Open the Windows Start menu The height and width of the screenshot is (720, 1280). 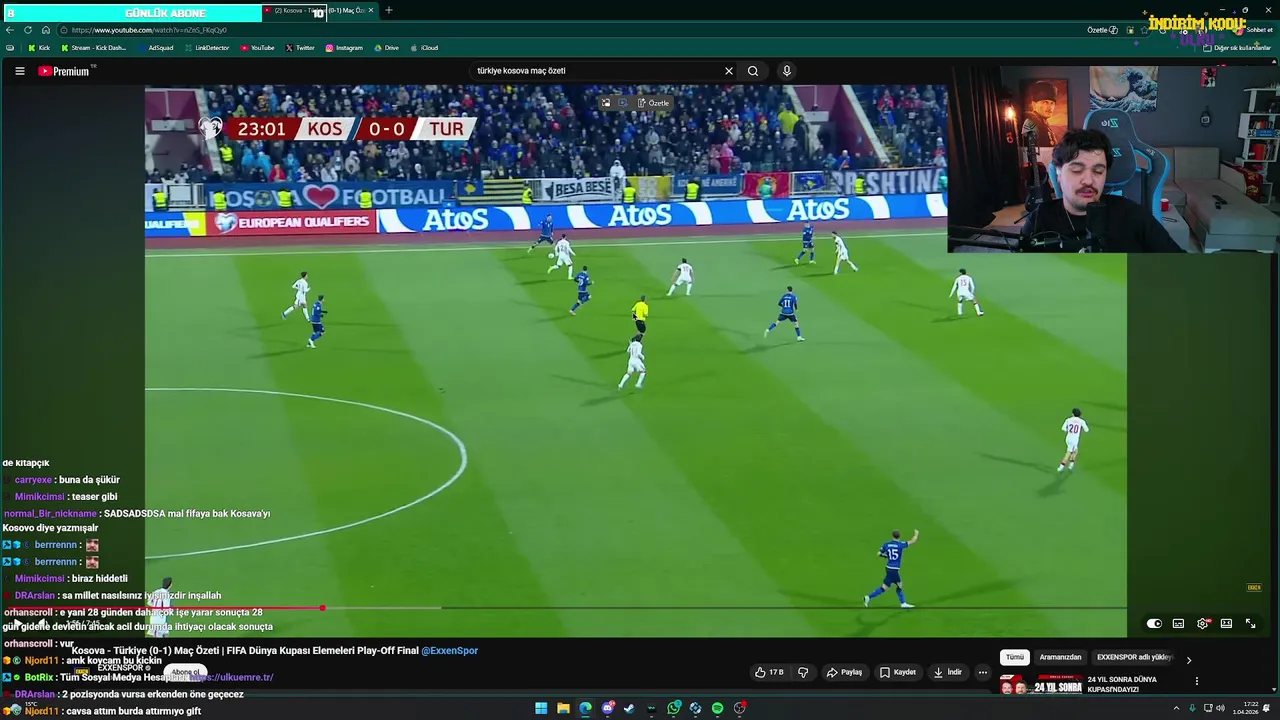coord(541,708)
